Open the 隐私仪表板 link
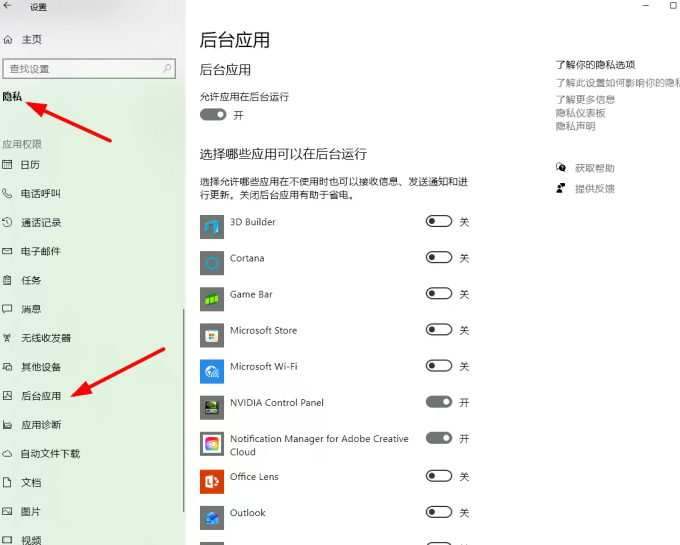Screen dimensions: 680x545 (581, 113)
